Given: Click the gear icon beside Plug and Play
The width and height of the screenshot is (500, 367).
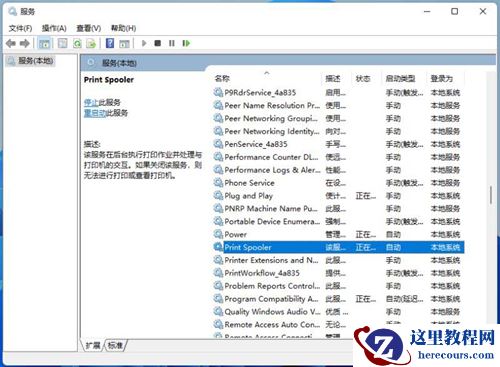Looking at the screenshot, I should pyautogui.click(x=218, y=196).
